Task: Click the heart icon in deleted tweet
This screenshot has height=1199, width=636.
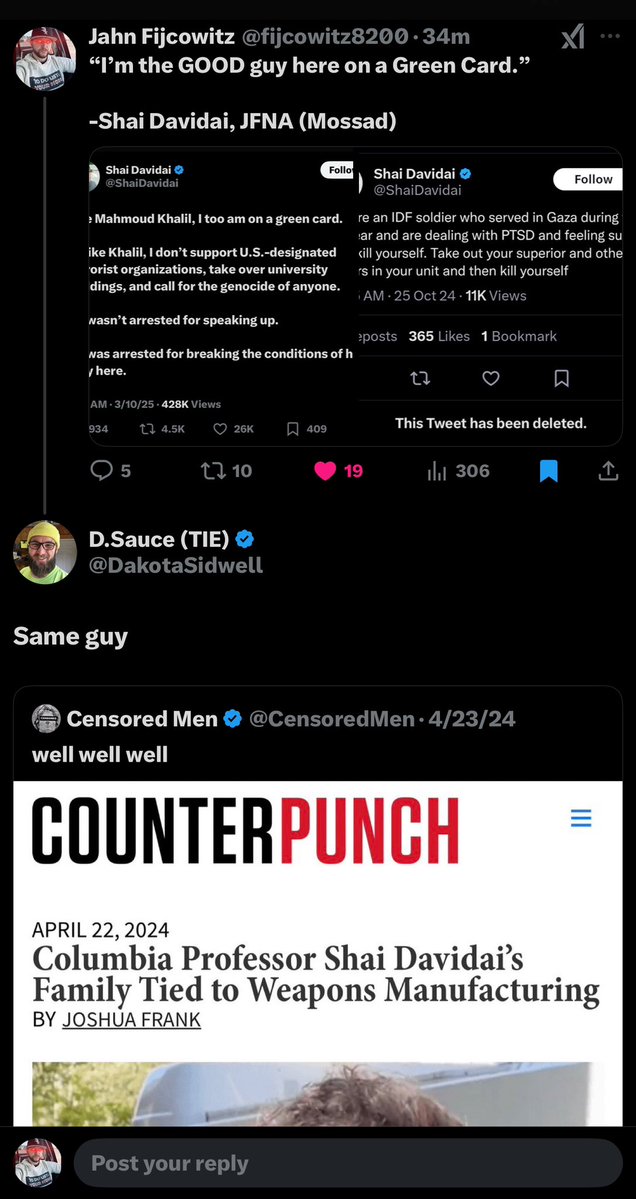Action: pyautogui.click(x=491, y=378)
